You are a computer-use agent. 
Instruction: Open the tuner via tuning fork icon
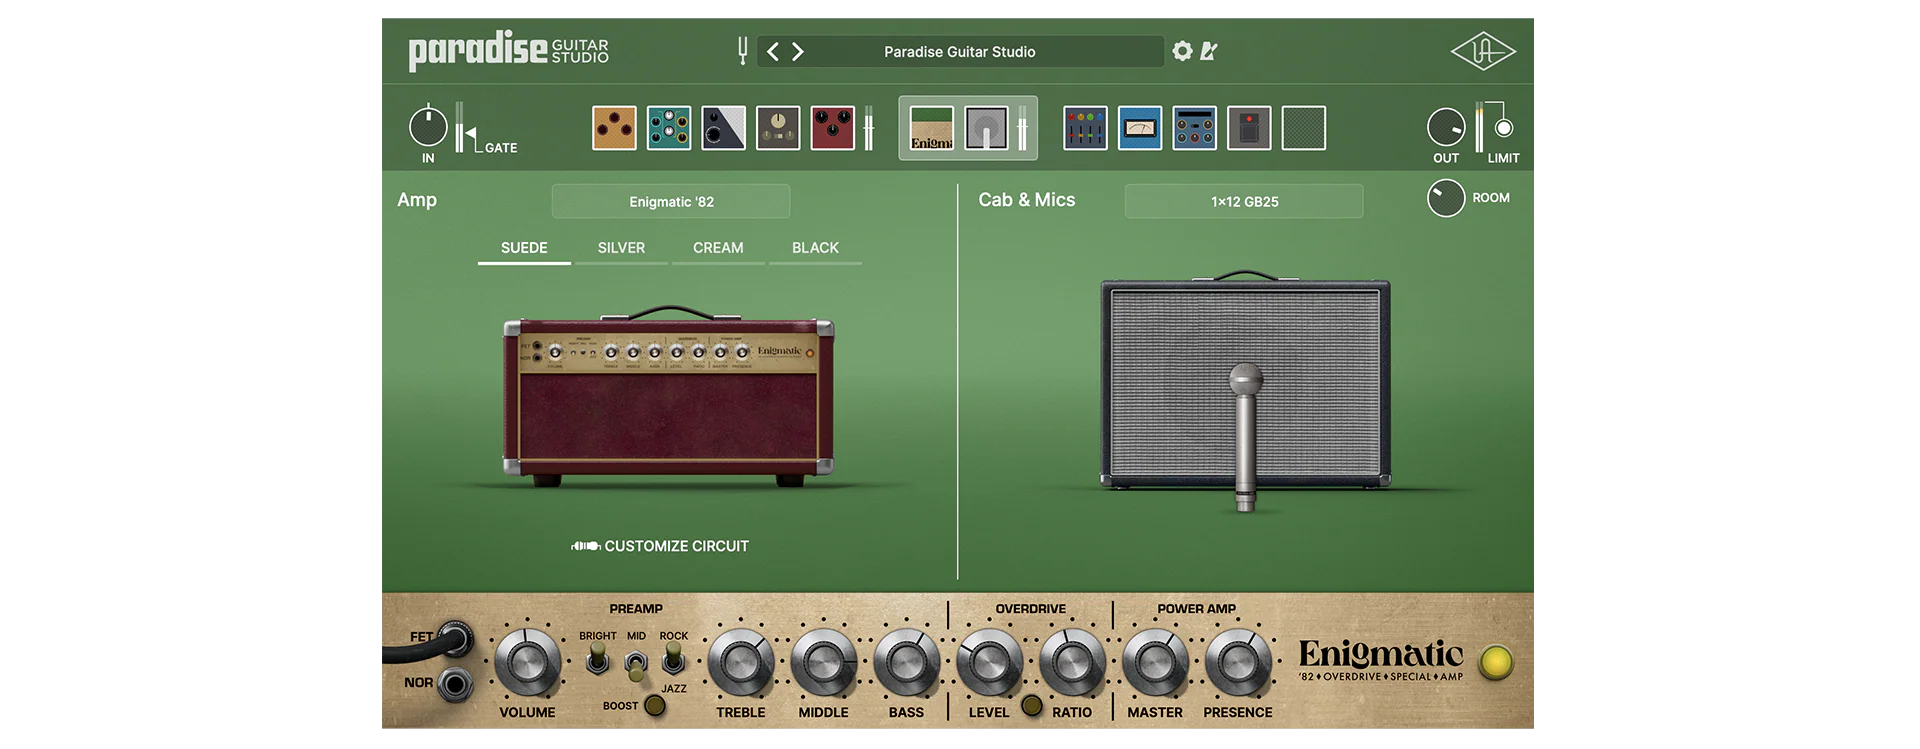tap(742, 51)
